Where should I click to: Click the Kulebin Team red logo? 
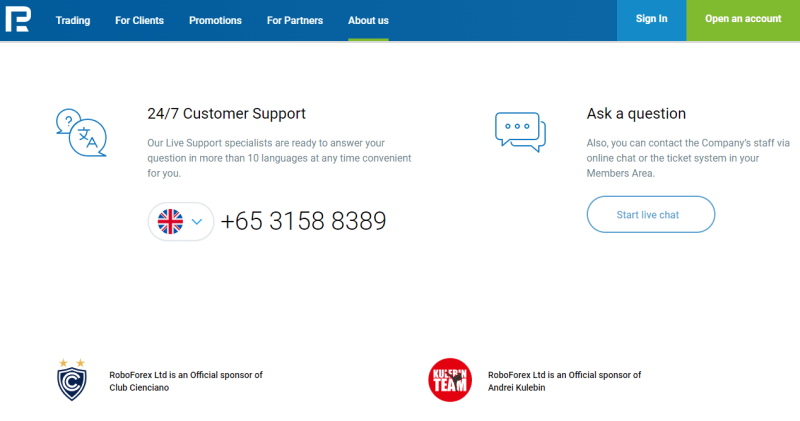click(x=450, y=380)
